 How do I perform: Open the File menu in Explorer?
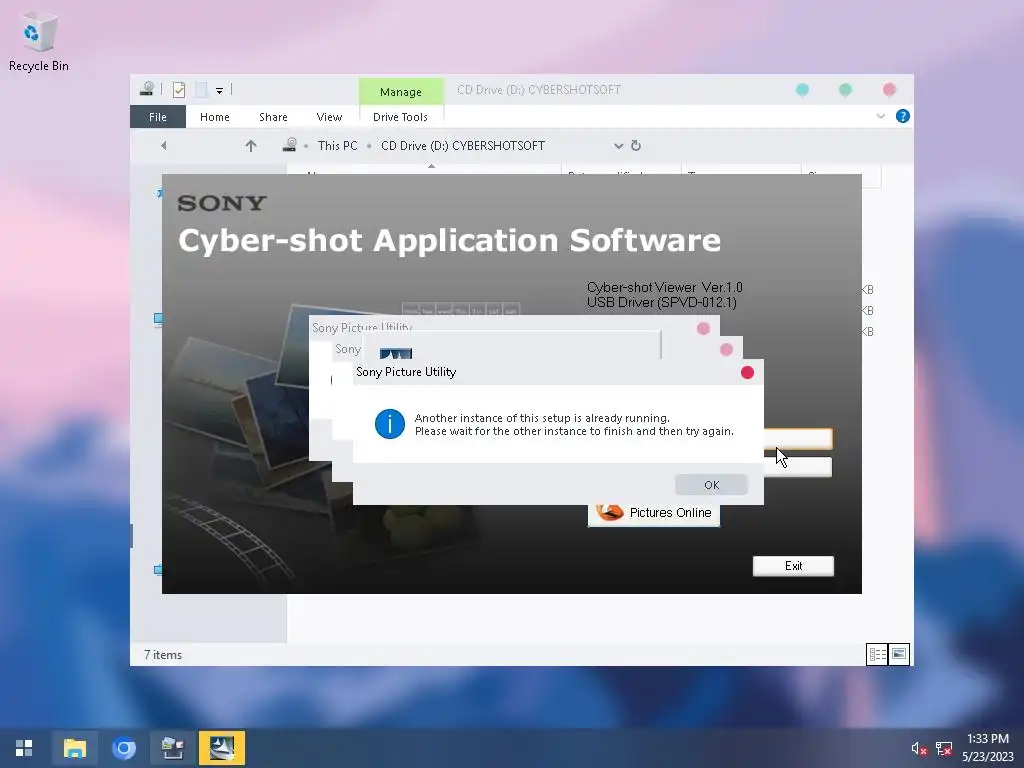[x=158, y=117]
